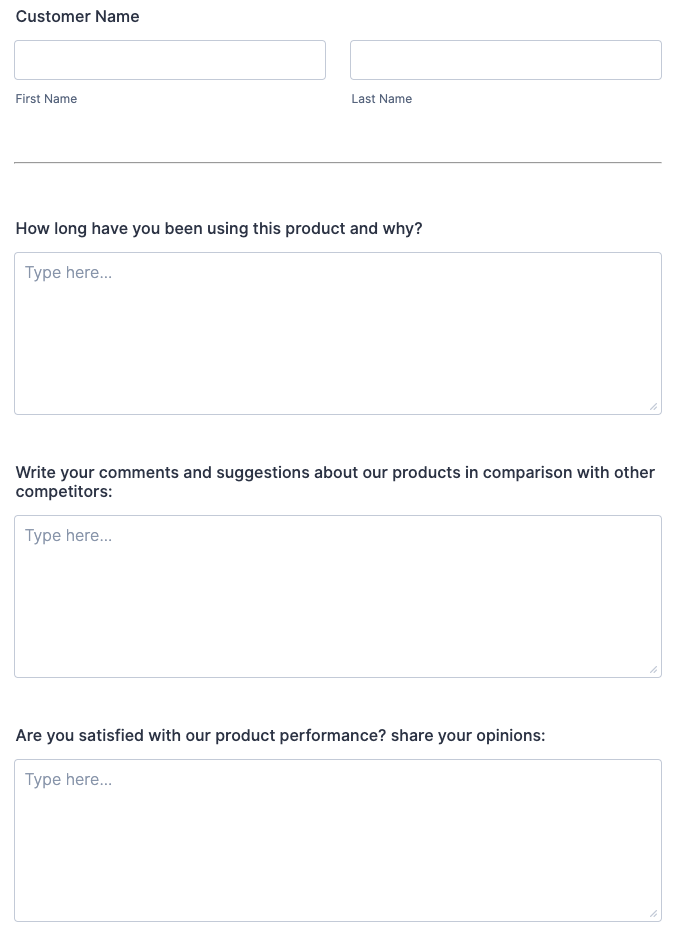674x933 pixels.
Task: Click "Type here..." placeholder under satisfaction question
Action: [68, 780]
